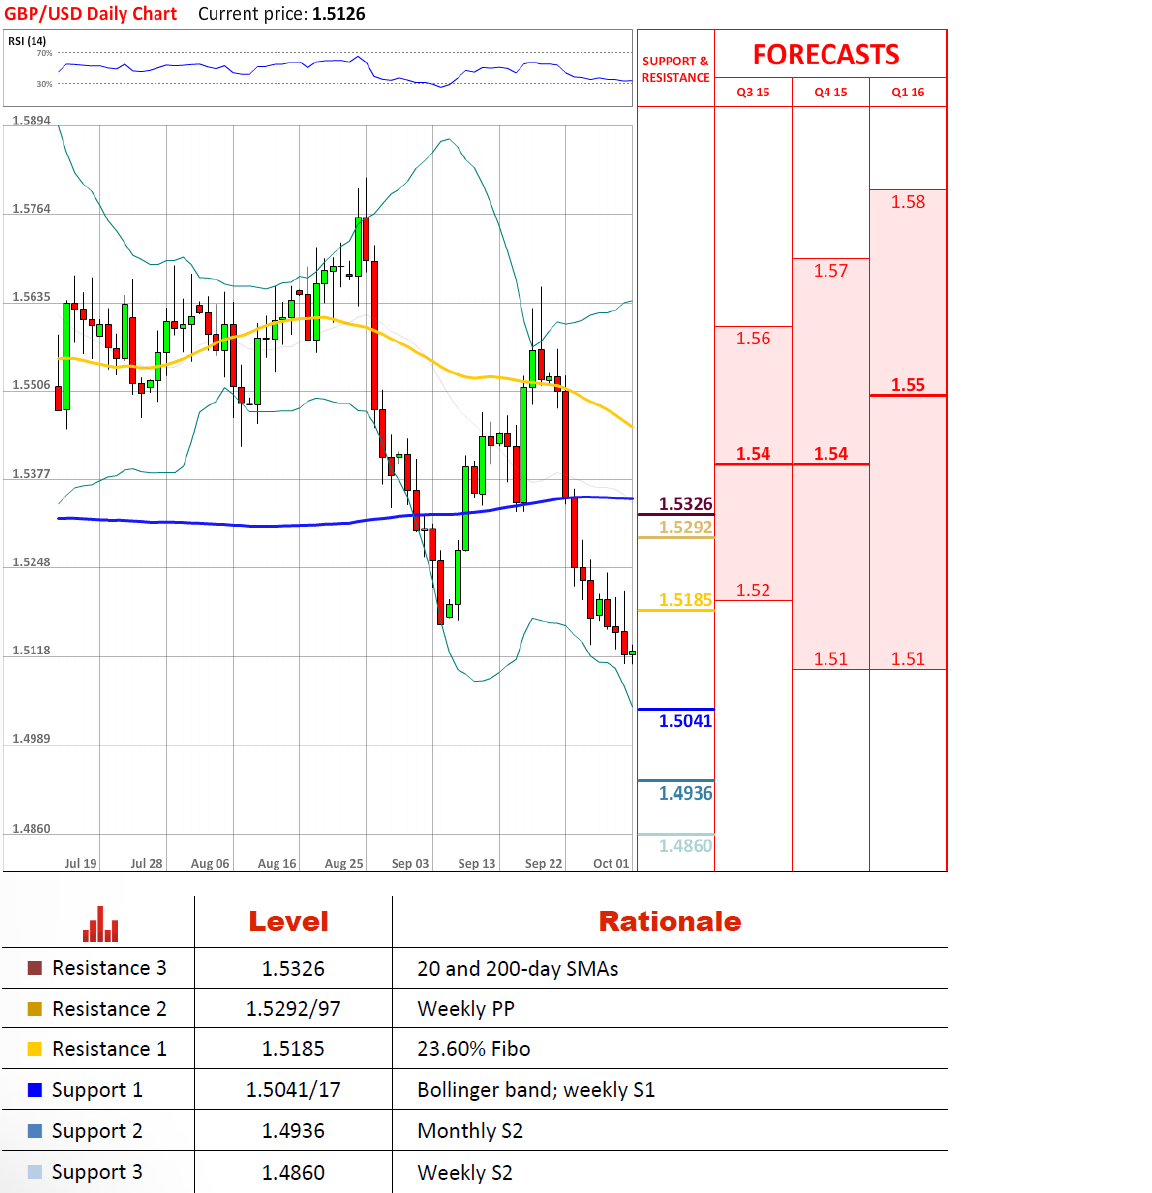1152x1193 pixels.
Task: Click the Sep 13 date on x-axis
Action: [x=476, y=864]
